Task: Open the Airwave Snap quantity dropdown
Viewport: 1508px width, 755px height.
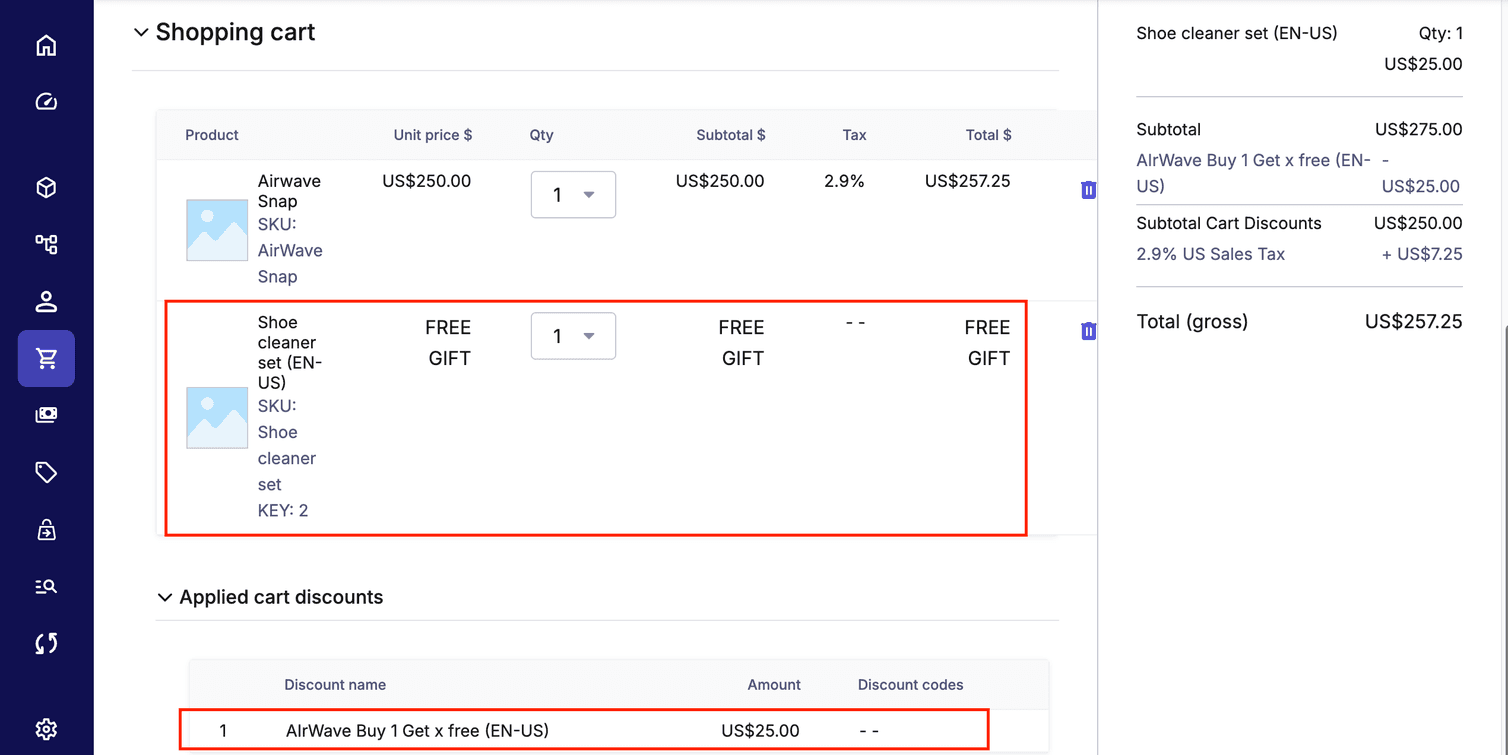Action: tap(573, 195)
